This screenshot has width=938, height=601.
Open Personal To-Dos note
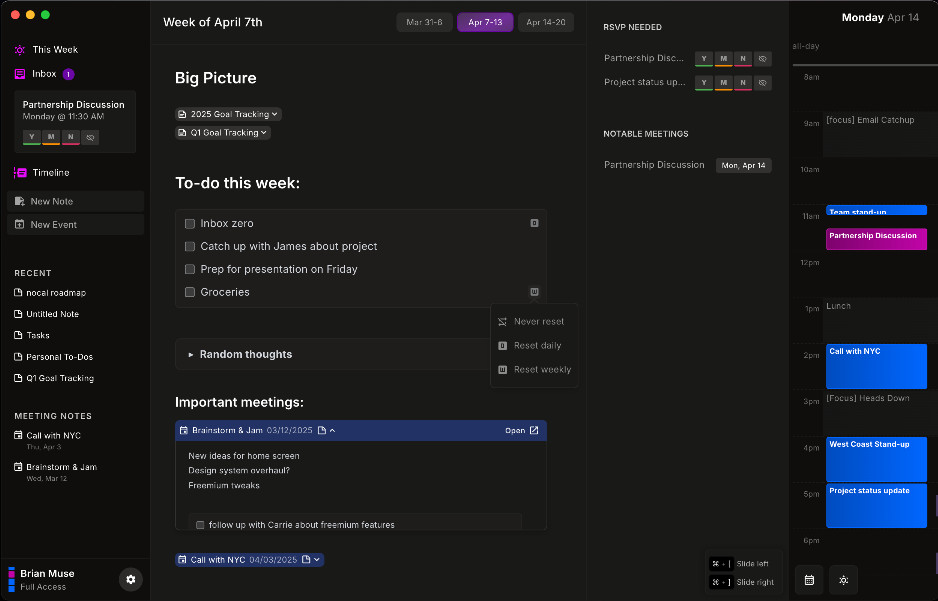(x=54, y=357)
